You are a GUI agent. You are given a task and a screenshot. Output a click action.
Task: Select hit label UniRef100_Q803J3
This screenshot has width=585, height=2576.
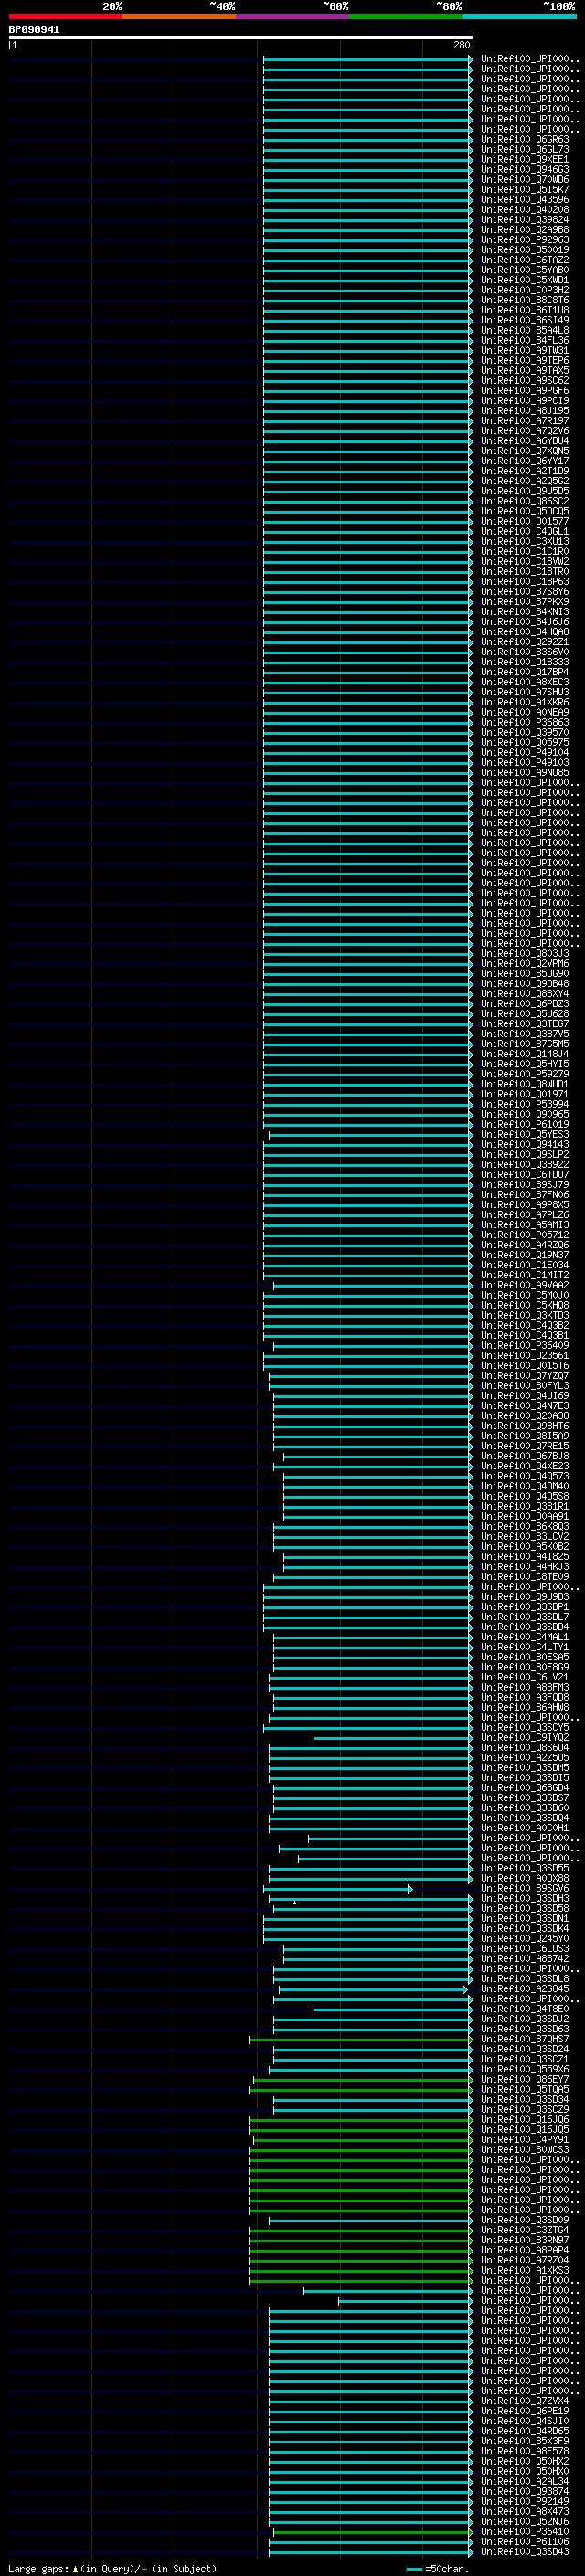(525, 953)
